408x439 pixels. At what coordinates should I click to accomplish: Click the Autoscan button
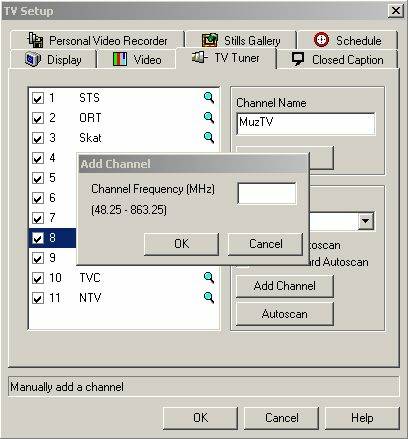pyautogui.click(x=285, y=314)
